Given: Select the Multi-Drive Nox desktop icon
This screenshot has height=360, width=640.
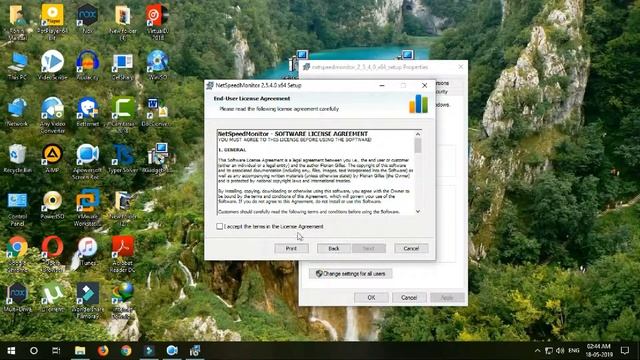Looking at the screenshot, I should [17, 298].
